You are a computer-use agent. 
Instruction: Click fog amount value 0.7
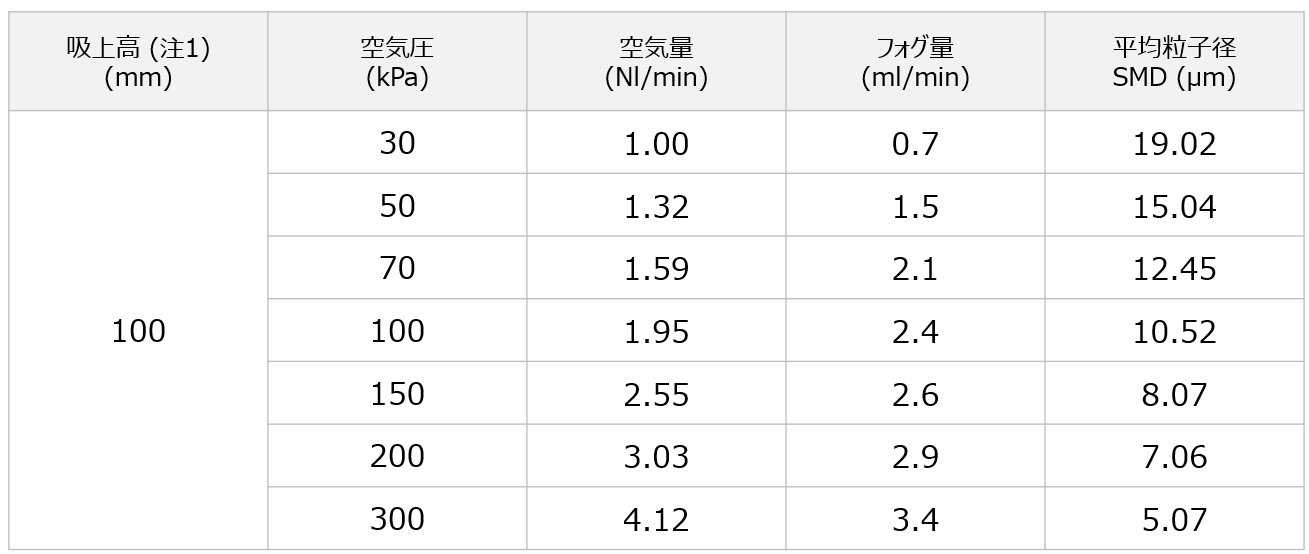tap(915, 143)
